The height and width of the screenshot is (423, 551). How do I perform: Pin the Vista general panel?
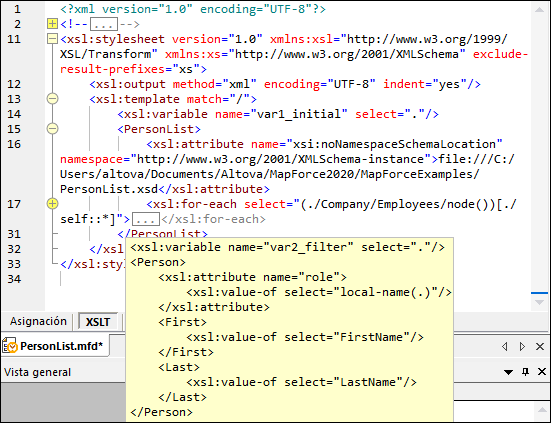[525, 371]
